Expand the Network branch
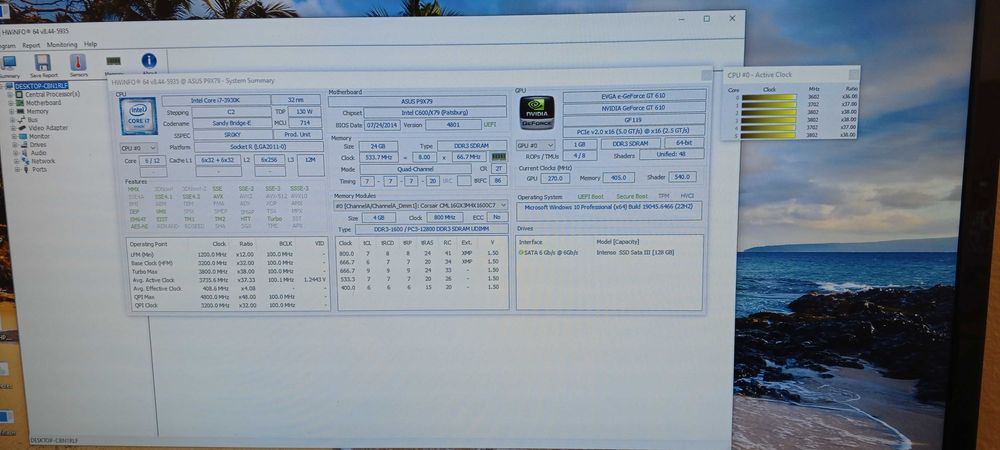This screenshot has height=450, width=1000. click(x=17, y=161)
